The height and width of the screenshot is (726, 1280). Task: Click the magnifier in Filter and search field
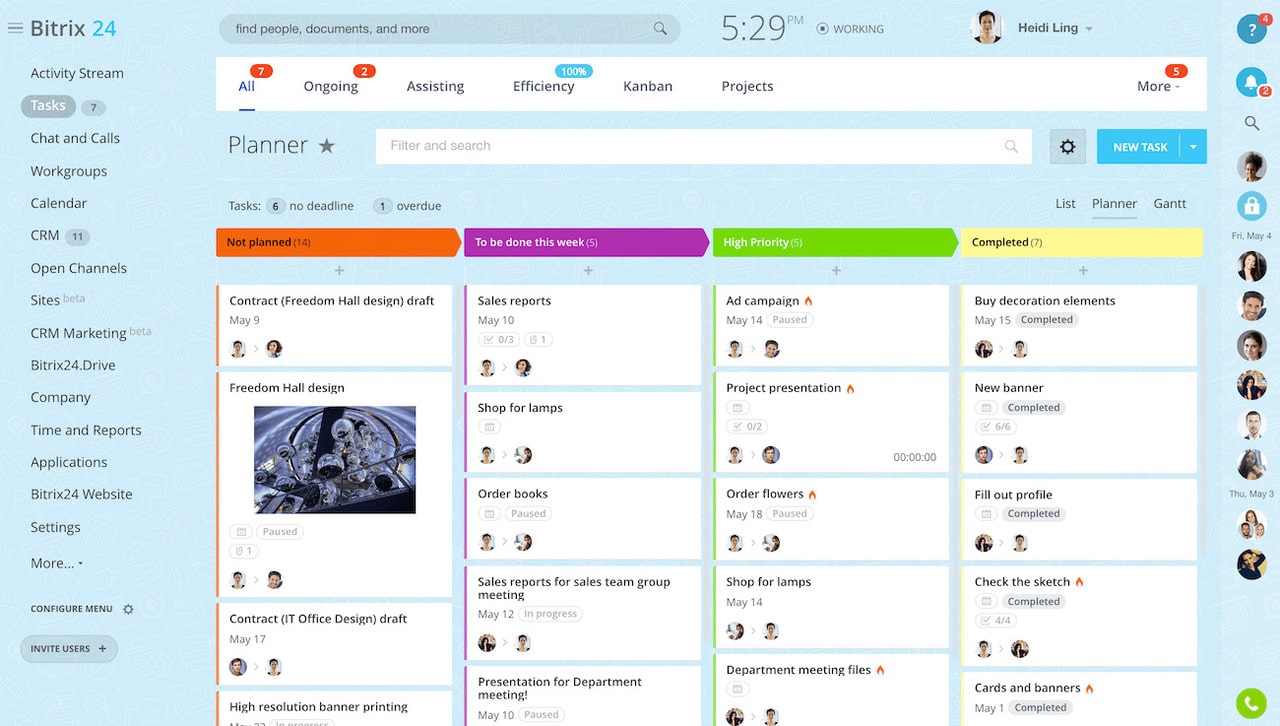(x=1011, y=147)
